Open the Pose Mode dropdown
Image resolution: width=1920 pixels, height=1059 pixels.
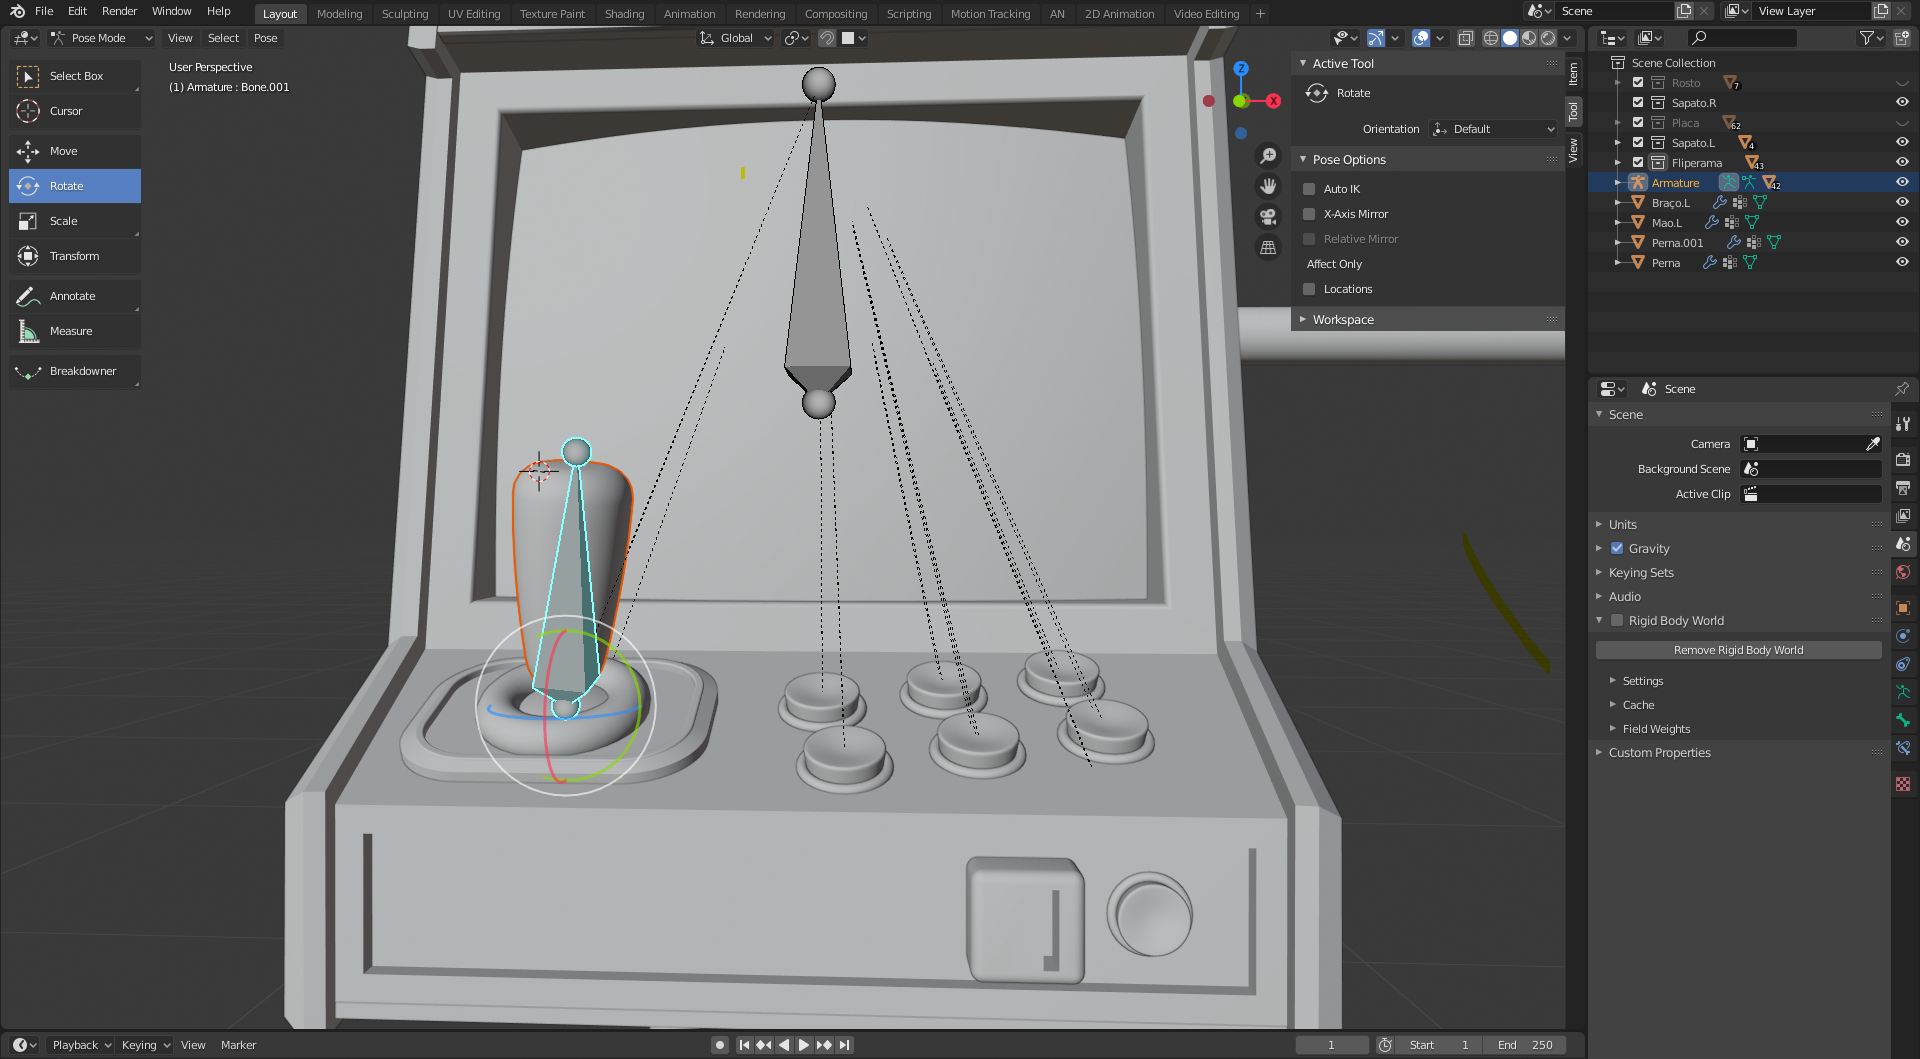click(101, 38)
